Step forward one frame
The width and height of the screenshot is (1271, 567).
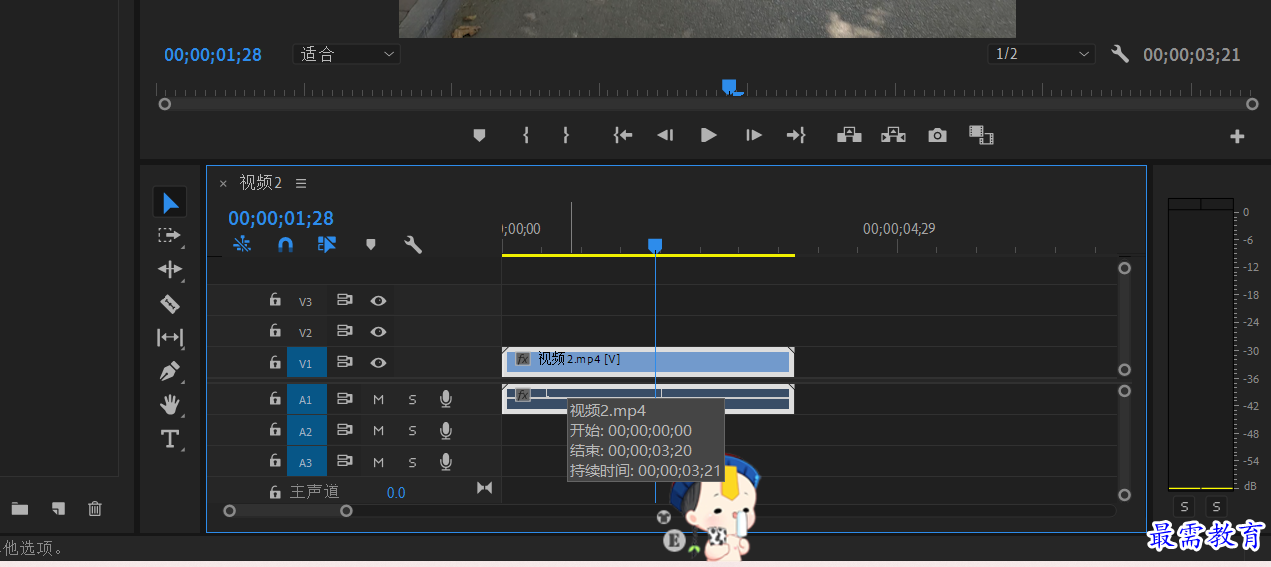click(754, 135)
